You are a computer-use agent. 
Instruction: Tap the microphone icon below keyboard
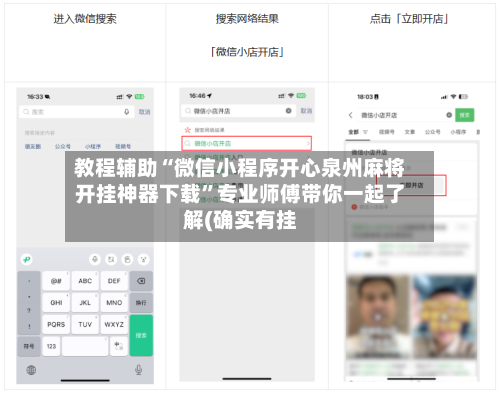point(139,370)
